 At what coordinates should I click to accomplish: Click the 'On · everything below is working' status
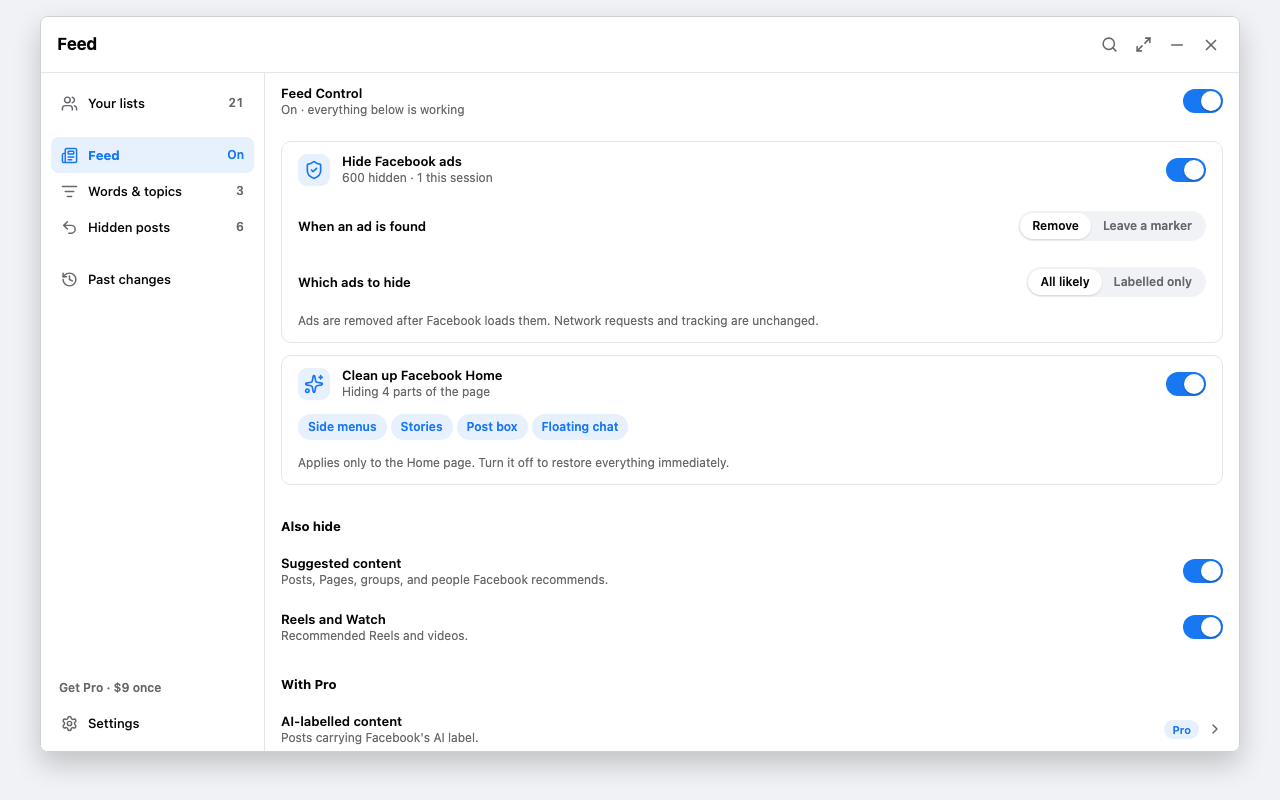[373, 110]
